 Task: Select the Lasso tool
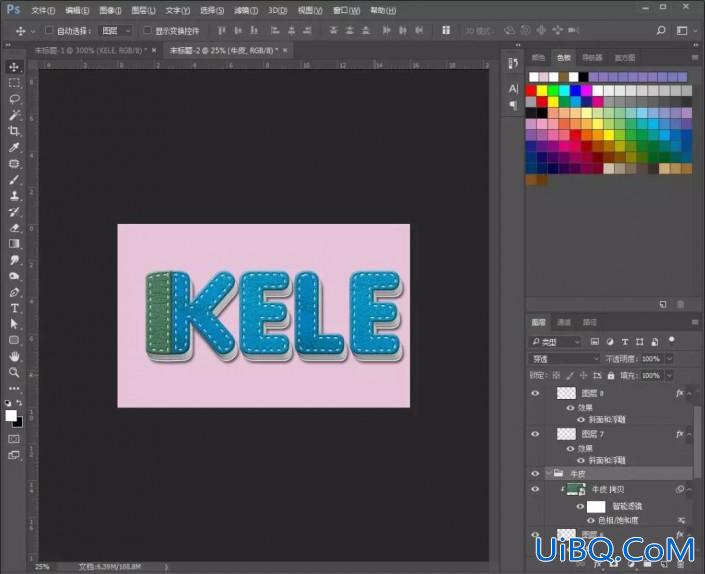(14, 99)
